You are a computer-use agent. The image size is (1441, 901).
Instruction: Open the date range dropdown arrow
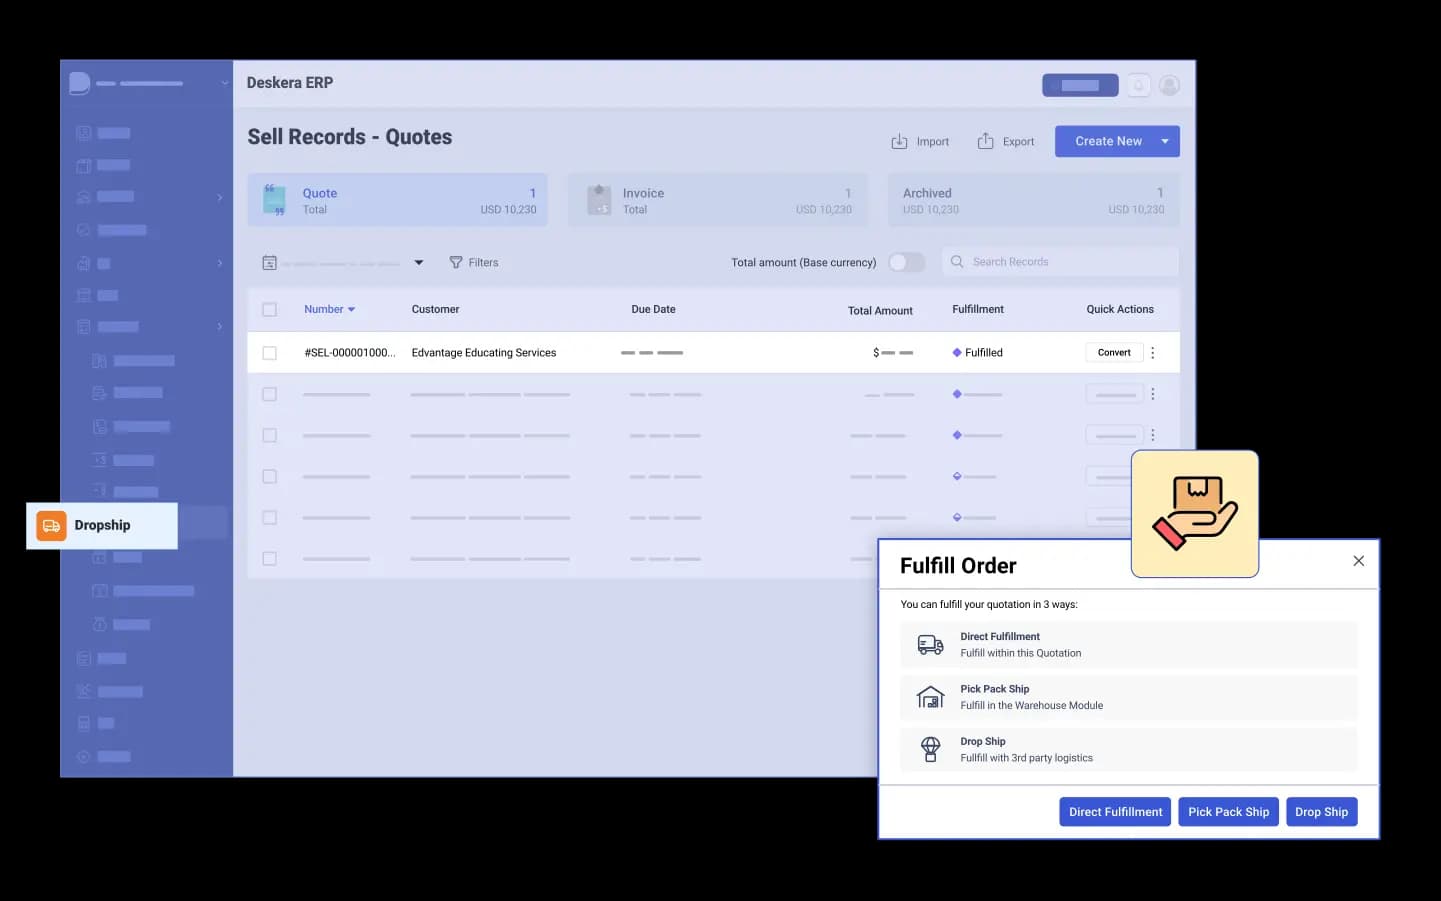[x=419, y=263]
